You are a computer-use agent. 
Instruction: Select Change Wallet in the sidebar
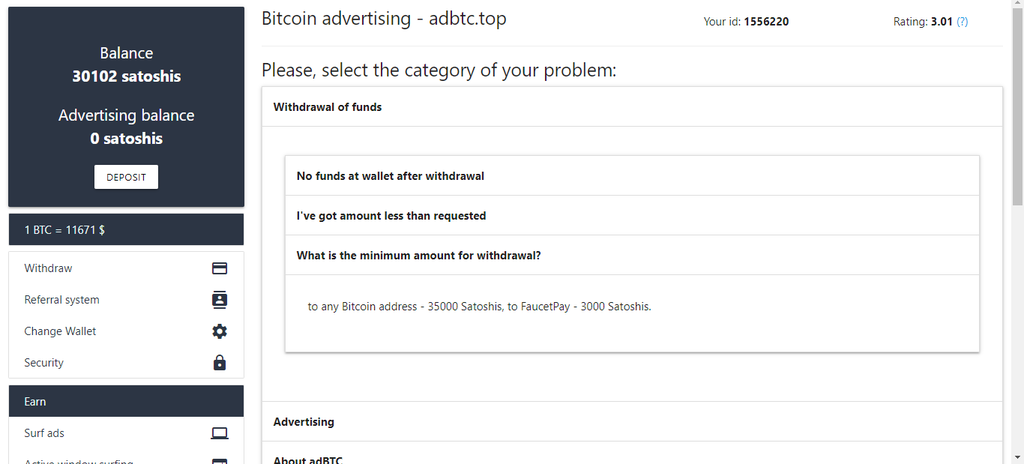126,331
